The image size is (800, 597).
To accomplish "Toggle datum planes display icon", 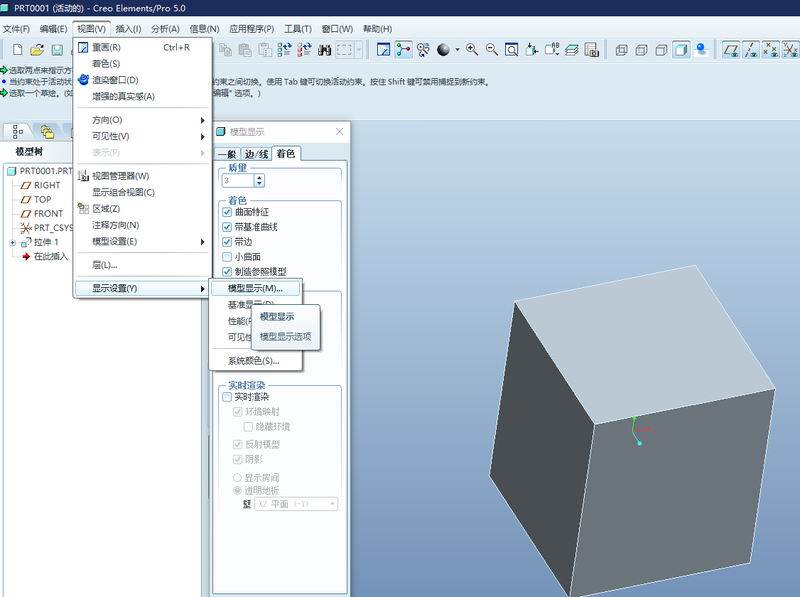I will pos(731,50).
